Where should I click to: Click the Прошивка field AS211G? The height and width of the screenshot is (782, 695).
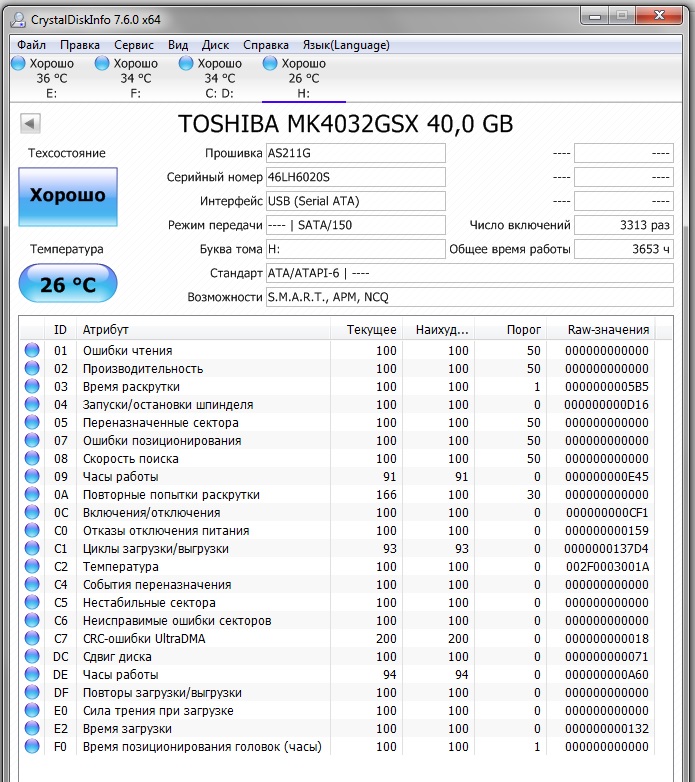(355, 153)
